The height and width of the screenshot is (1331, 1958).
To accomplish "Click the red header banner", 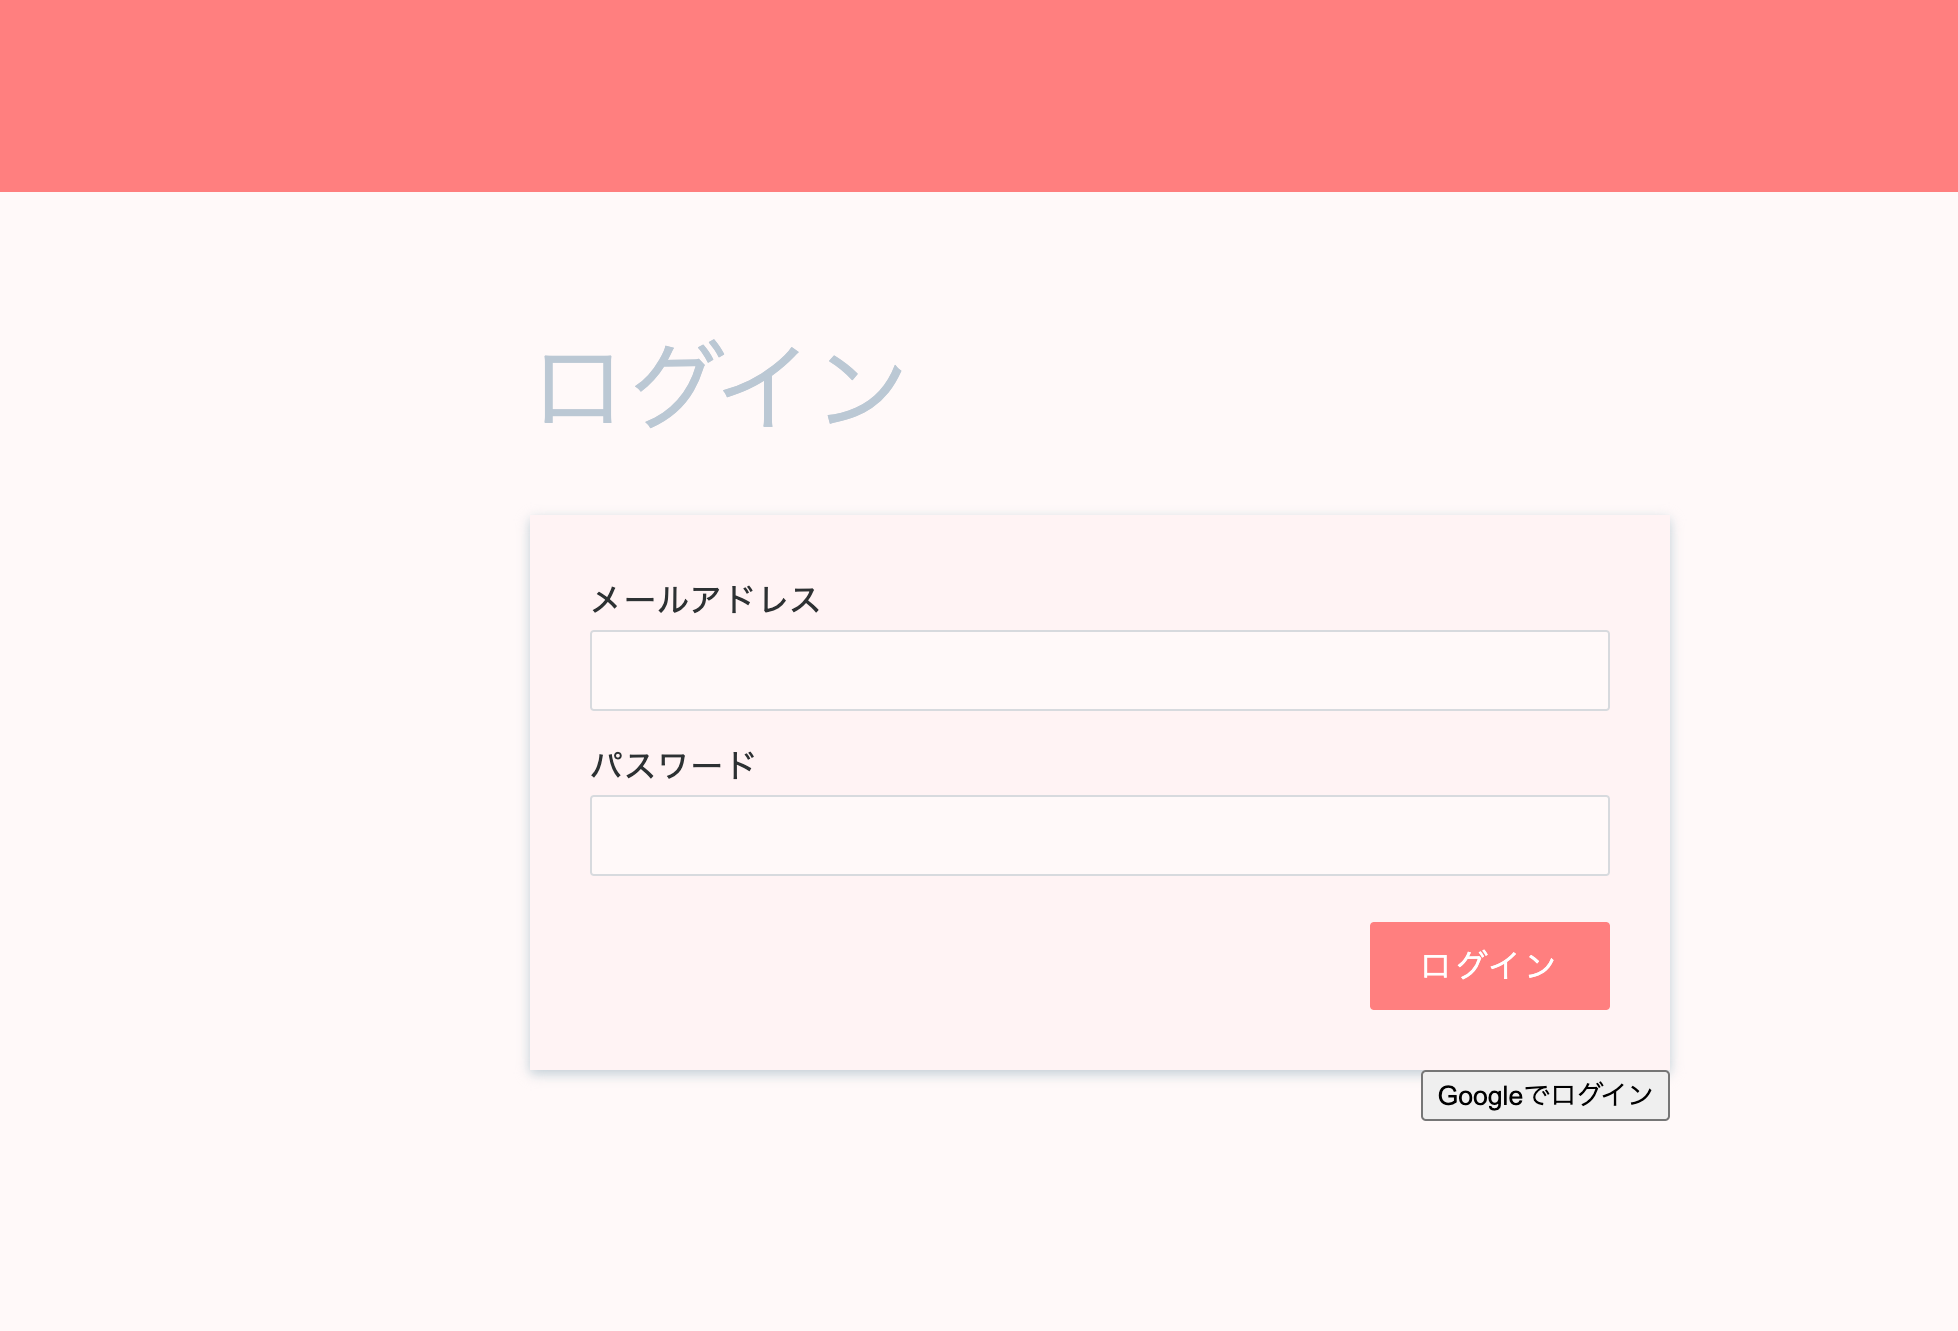I will click(979, 95).
